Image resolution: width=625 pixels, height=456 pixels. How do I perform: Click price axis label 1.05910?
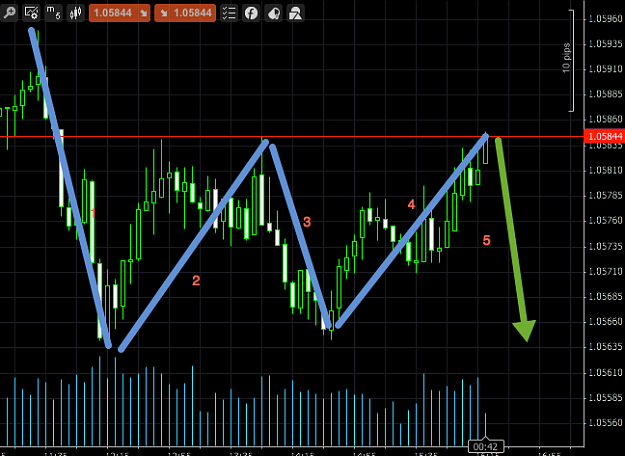click(x=605, y=69)
